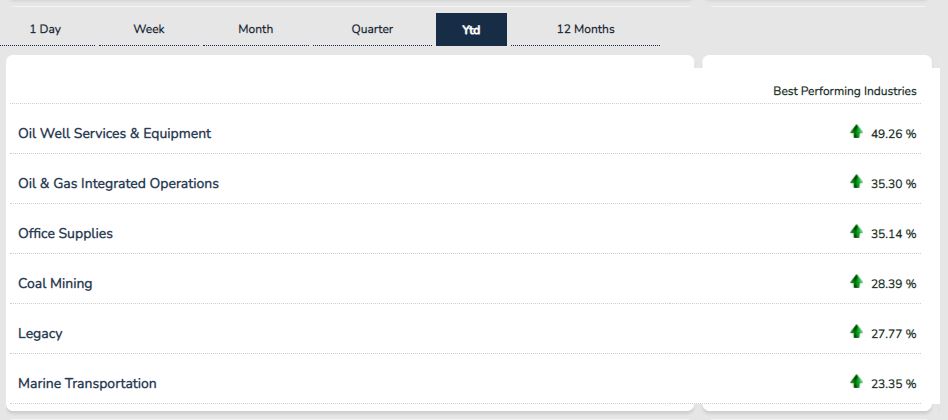Image resolution: width=948 pixels, height=420 pixels.
Task: Select the active Ytd tab
Action: point(472,29)
